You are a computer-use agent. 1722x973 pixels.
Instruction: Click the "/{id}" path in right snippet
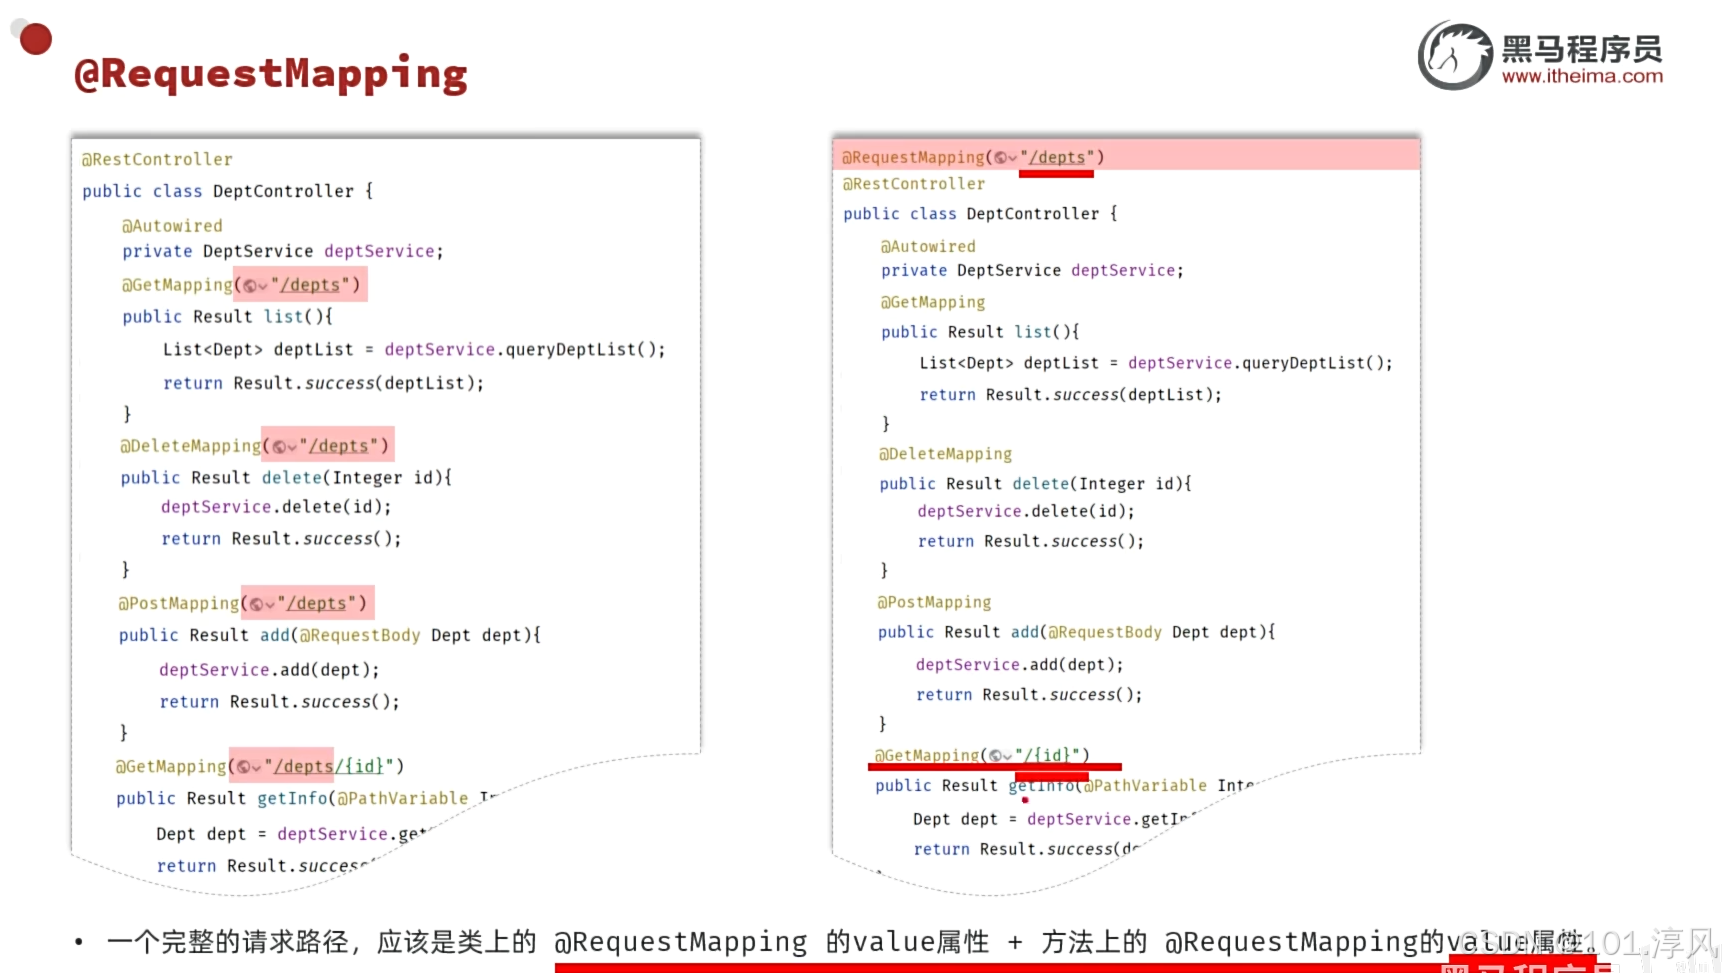[1048, 755]
